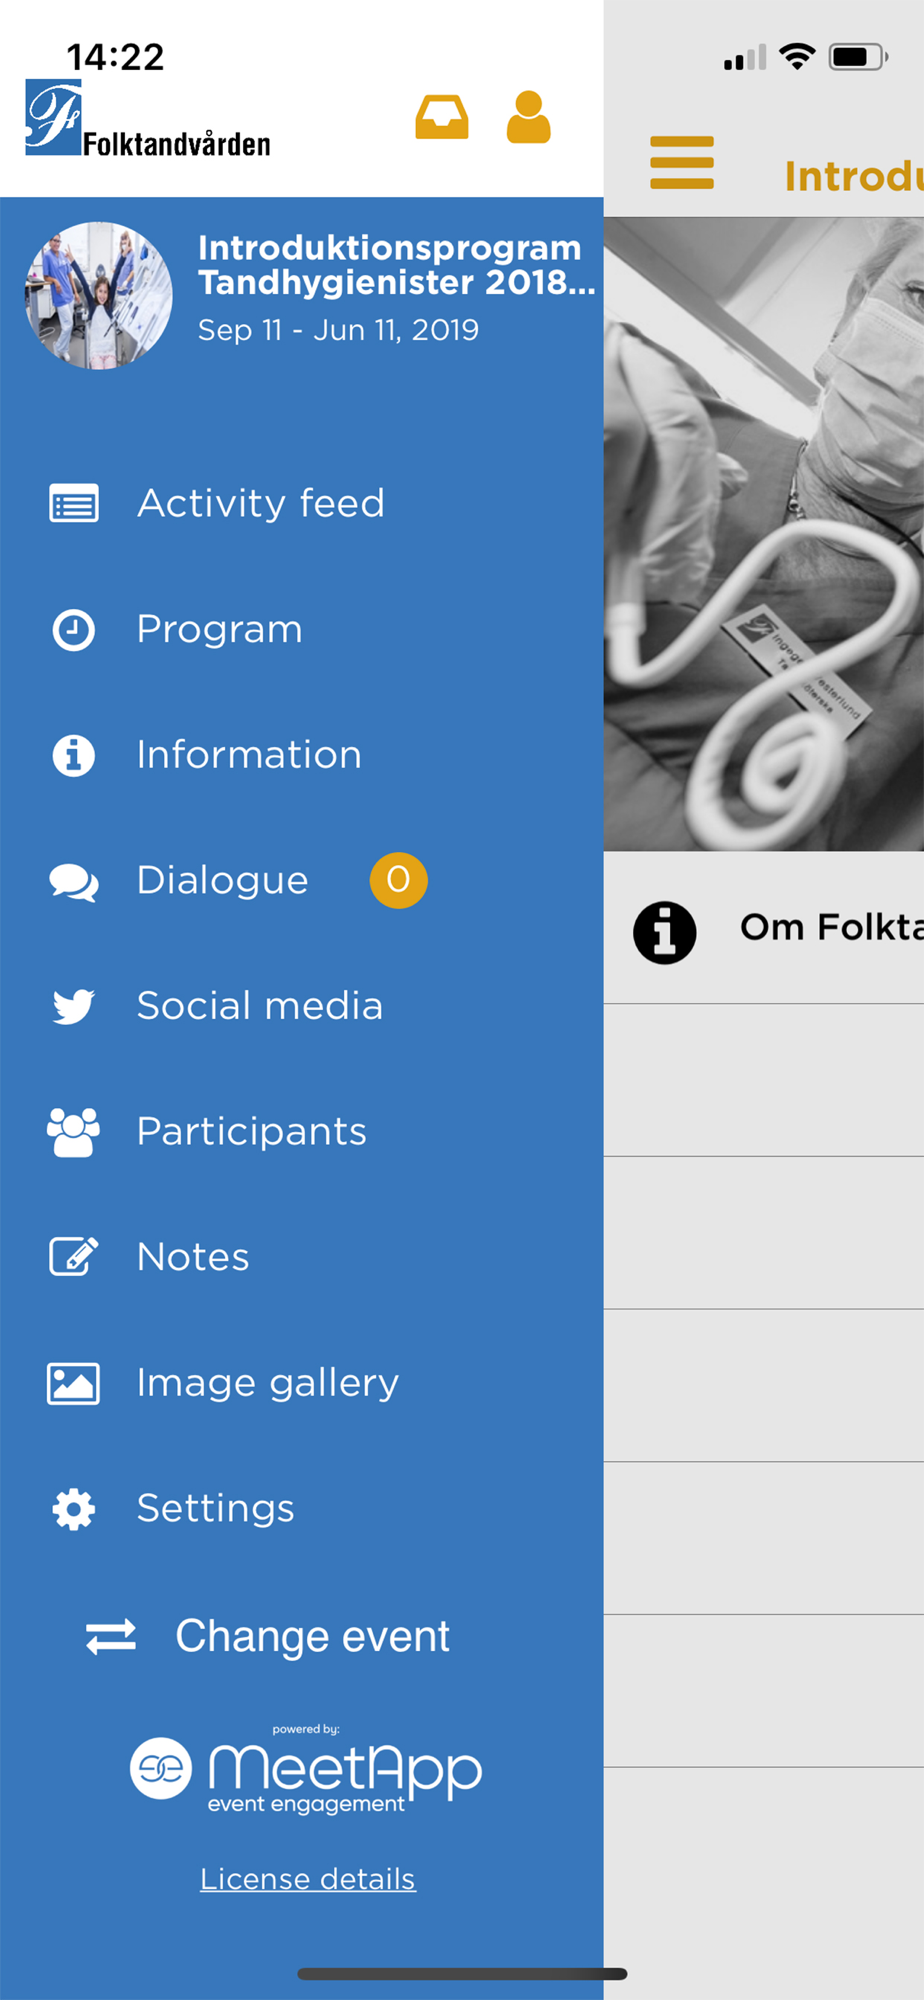924x2000 pixels.
Task: Switch events with Change event
Action: pyautogui.click(x=268, y=1637)
